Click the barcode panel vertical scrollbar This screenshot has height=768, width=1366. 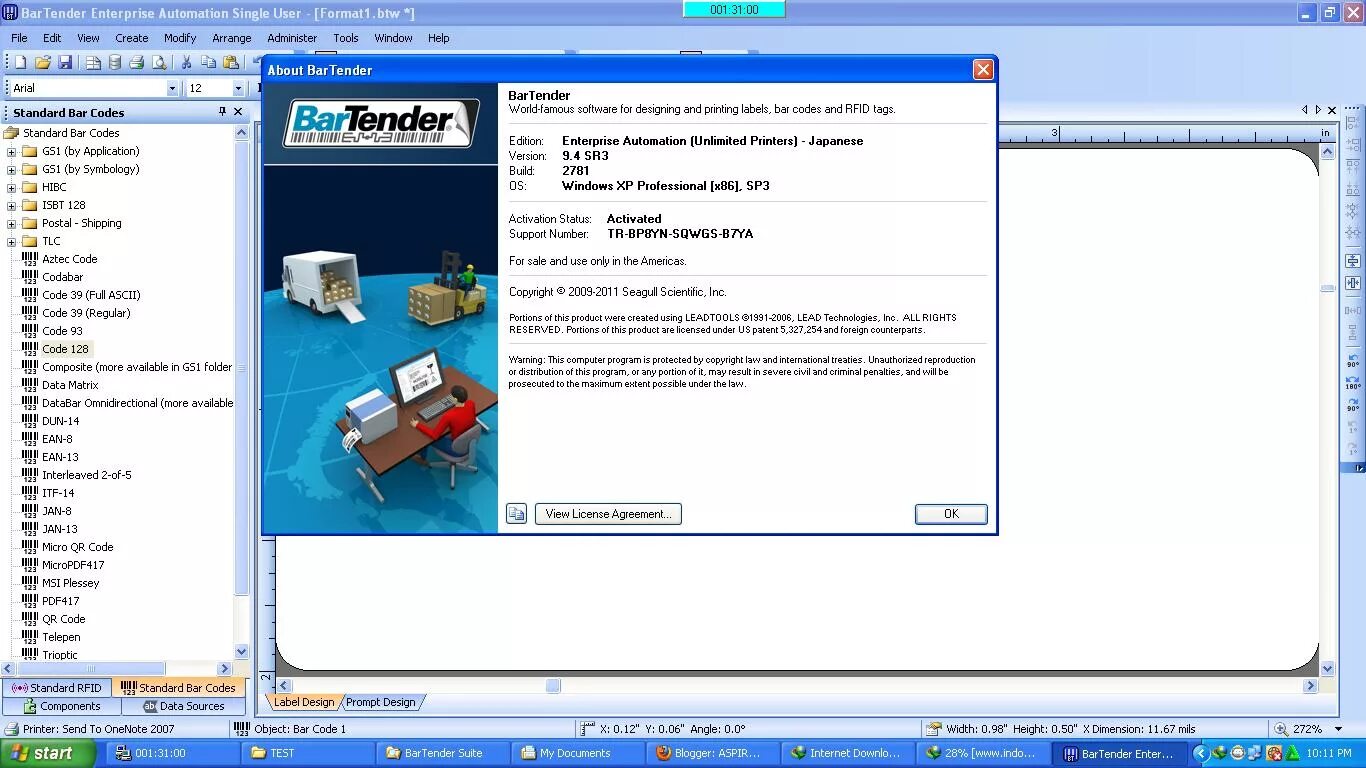(x=241, y=368)
